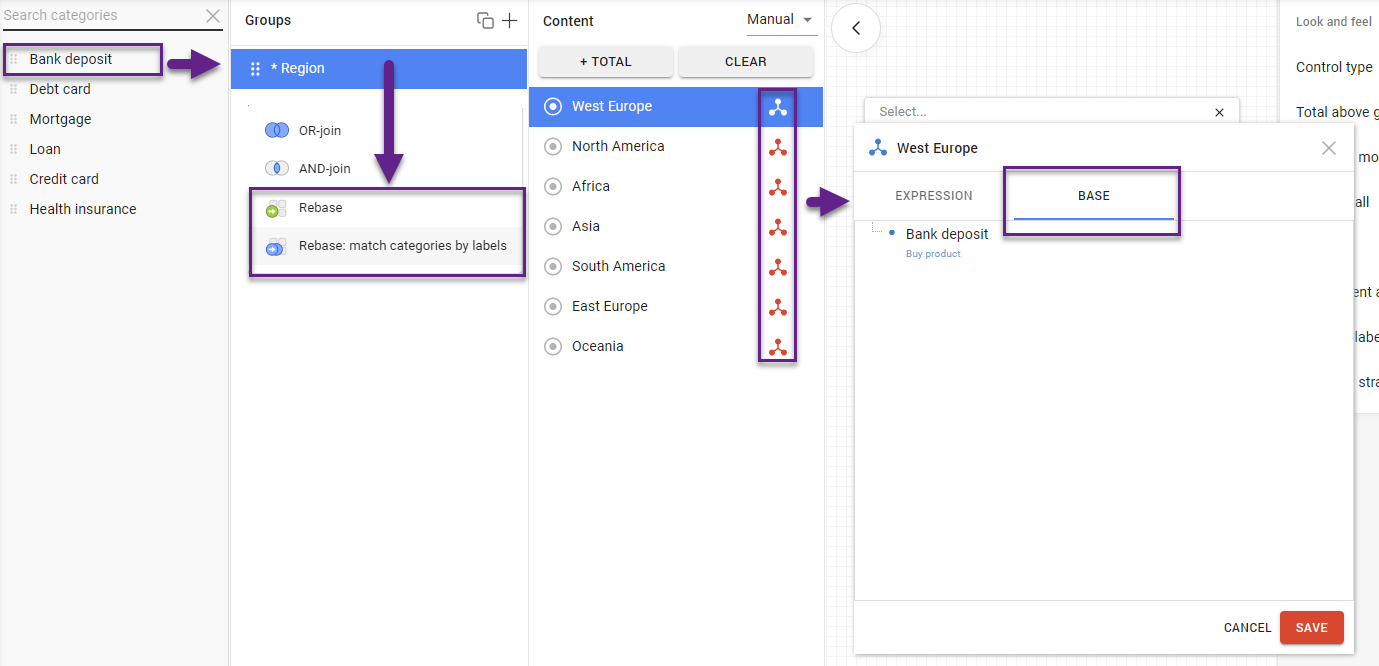Click the duplicate group icon in Groups header
1379x666 pixels.
[485, 21]
